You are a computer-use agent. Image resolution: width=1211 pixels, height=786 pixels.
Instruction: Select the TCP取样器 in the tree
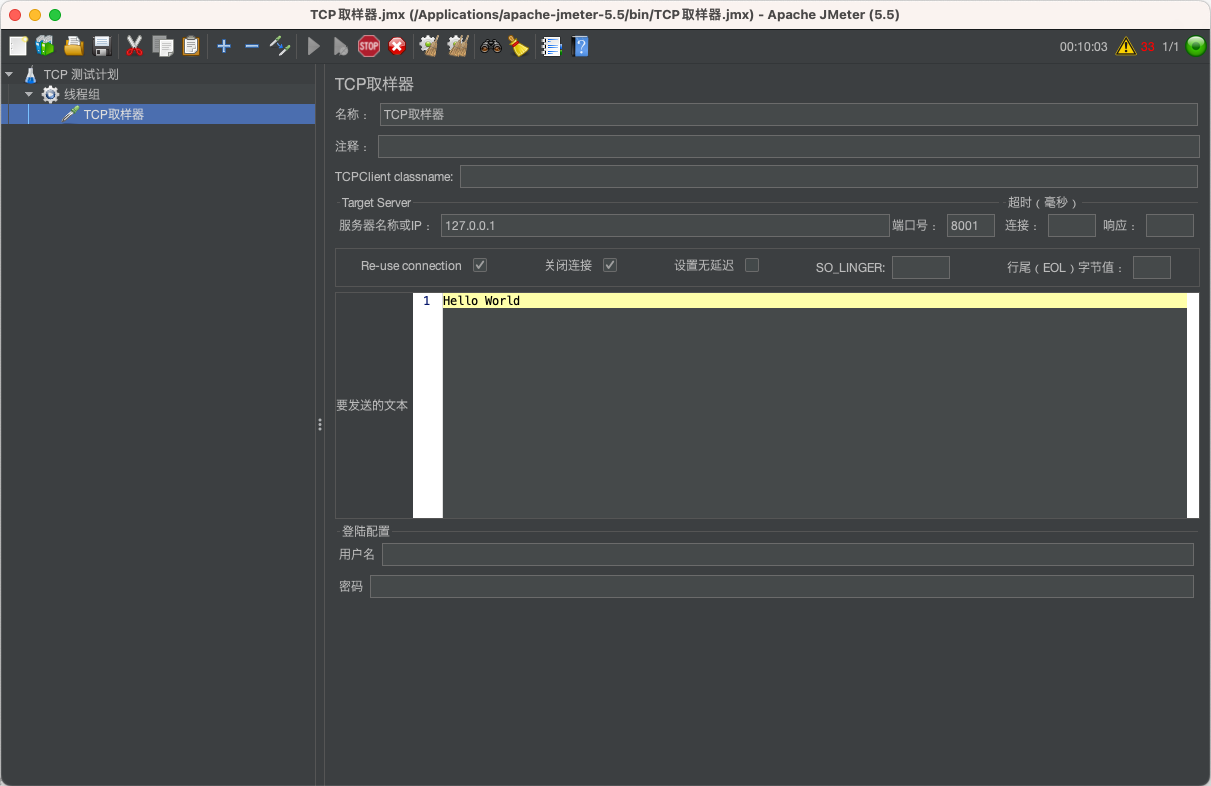pyautogui.click(x=113, y=113)
